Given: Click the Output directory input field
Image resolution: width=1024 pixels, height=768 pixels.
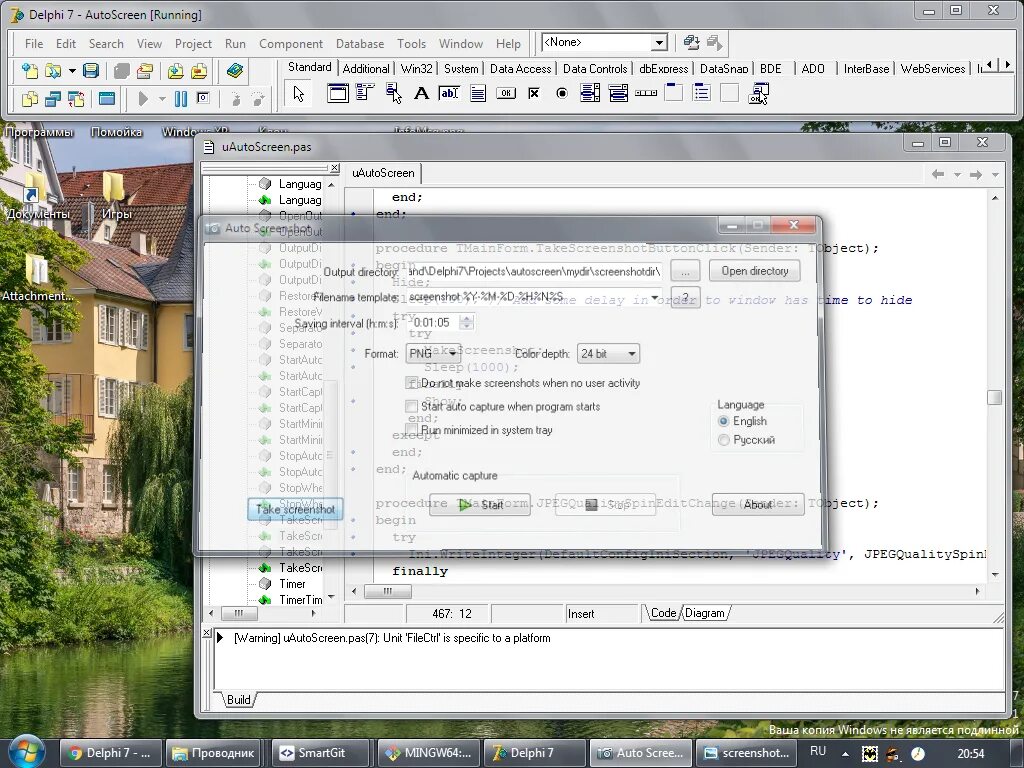Looking at the screenshot, I should pos(536,271).
